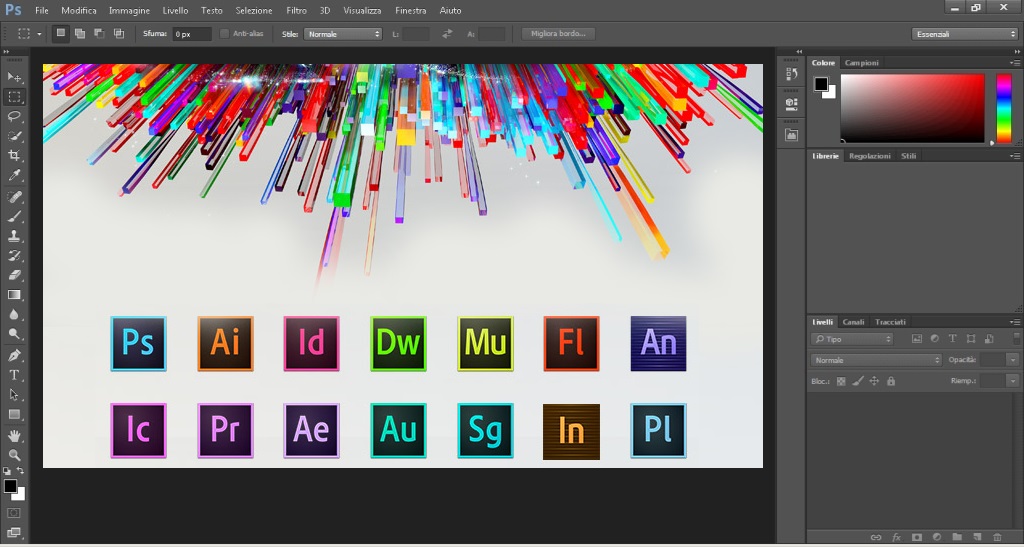This screenshot has height=547, width=1024.
Task: Open the Stile dropdown
Action: (x=343, y=34)
